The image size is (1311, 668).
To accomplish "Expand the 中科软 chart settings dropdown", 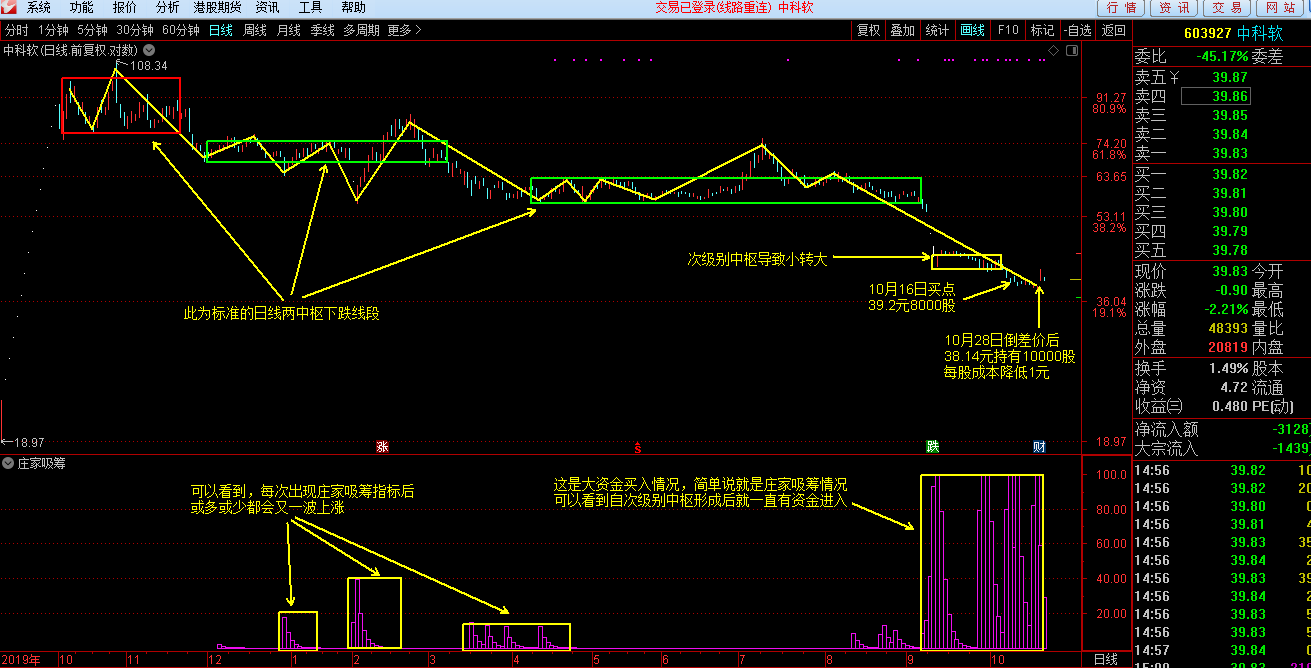I will pyautogui.click(x=149, y=49).
